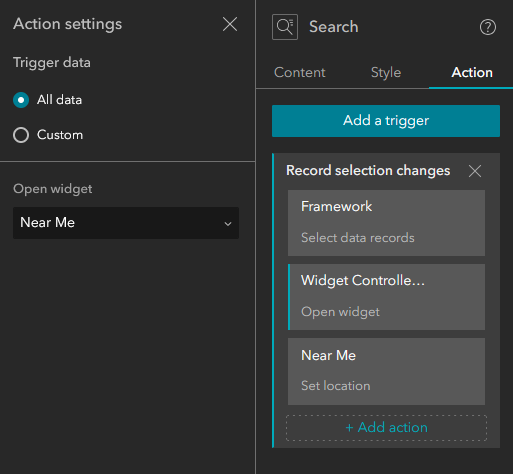Select the Widget Controller open widget action
Viewport: 513px width, 474px height.
pos(386,297)
